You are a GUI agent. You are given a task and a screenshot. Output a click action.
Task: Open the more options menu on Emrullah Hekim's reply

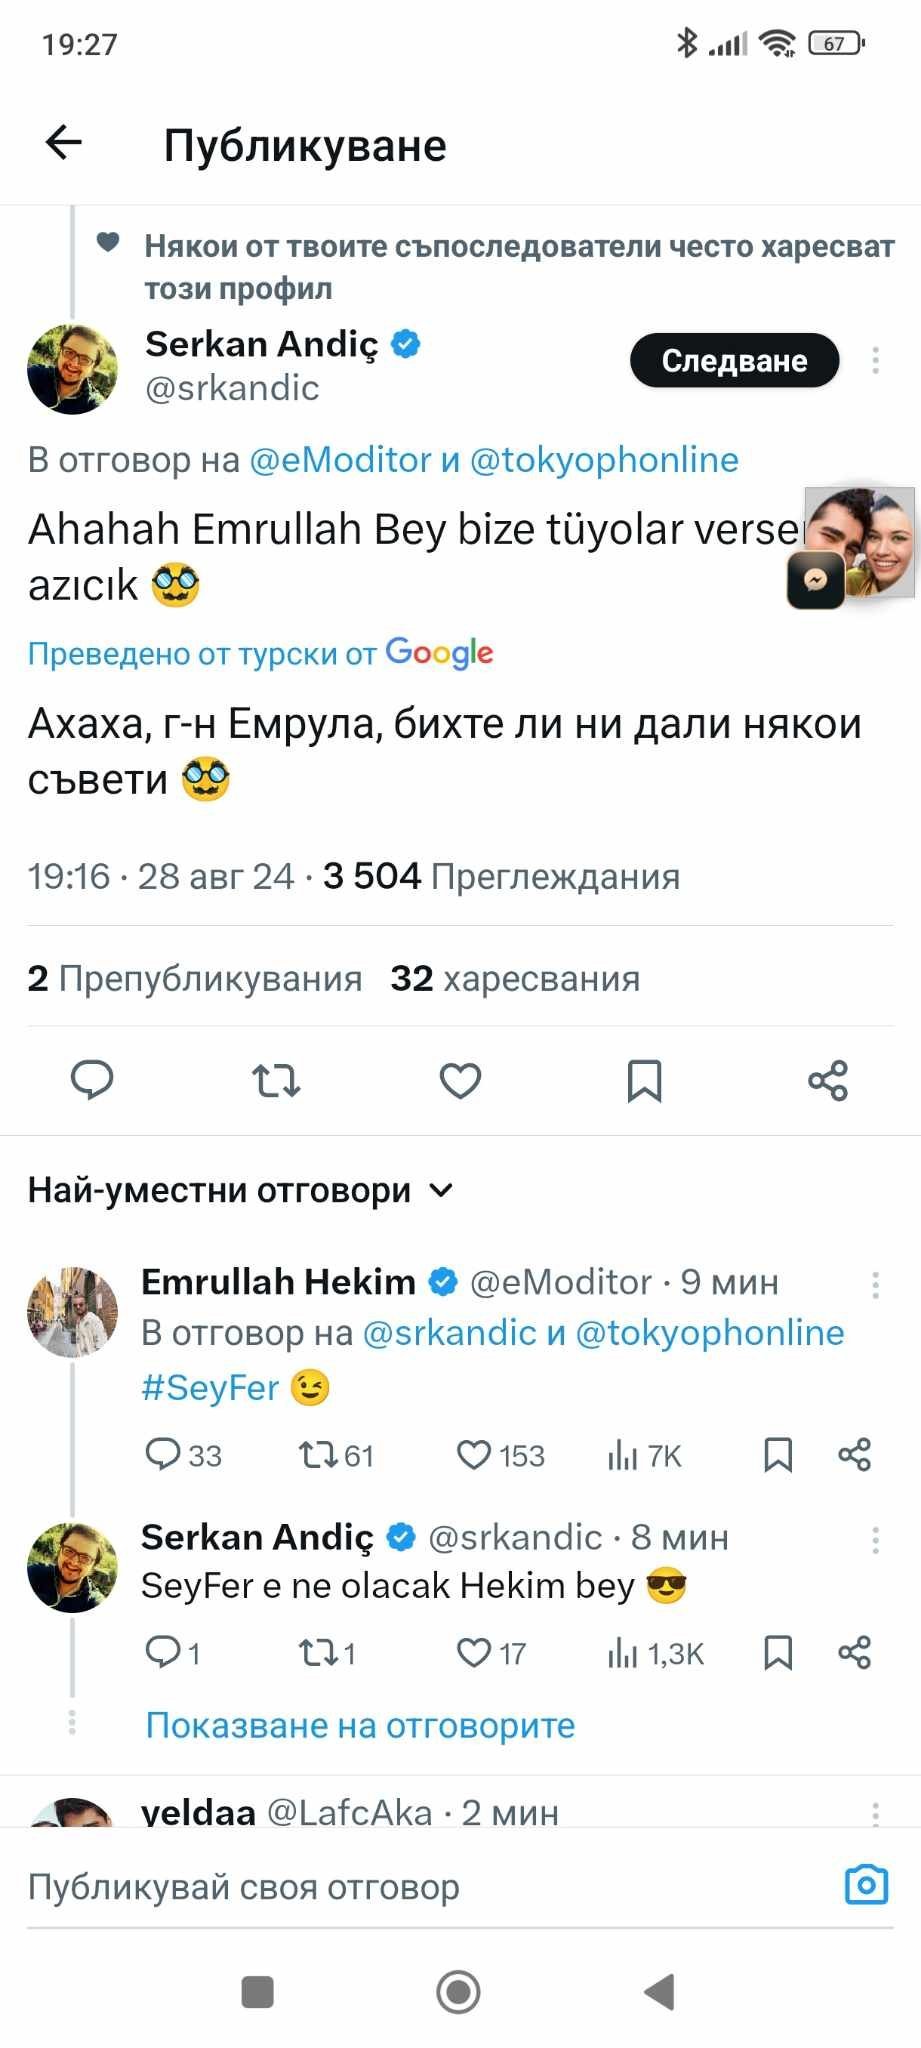click(x=875, y=1285)
